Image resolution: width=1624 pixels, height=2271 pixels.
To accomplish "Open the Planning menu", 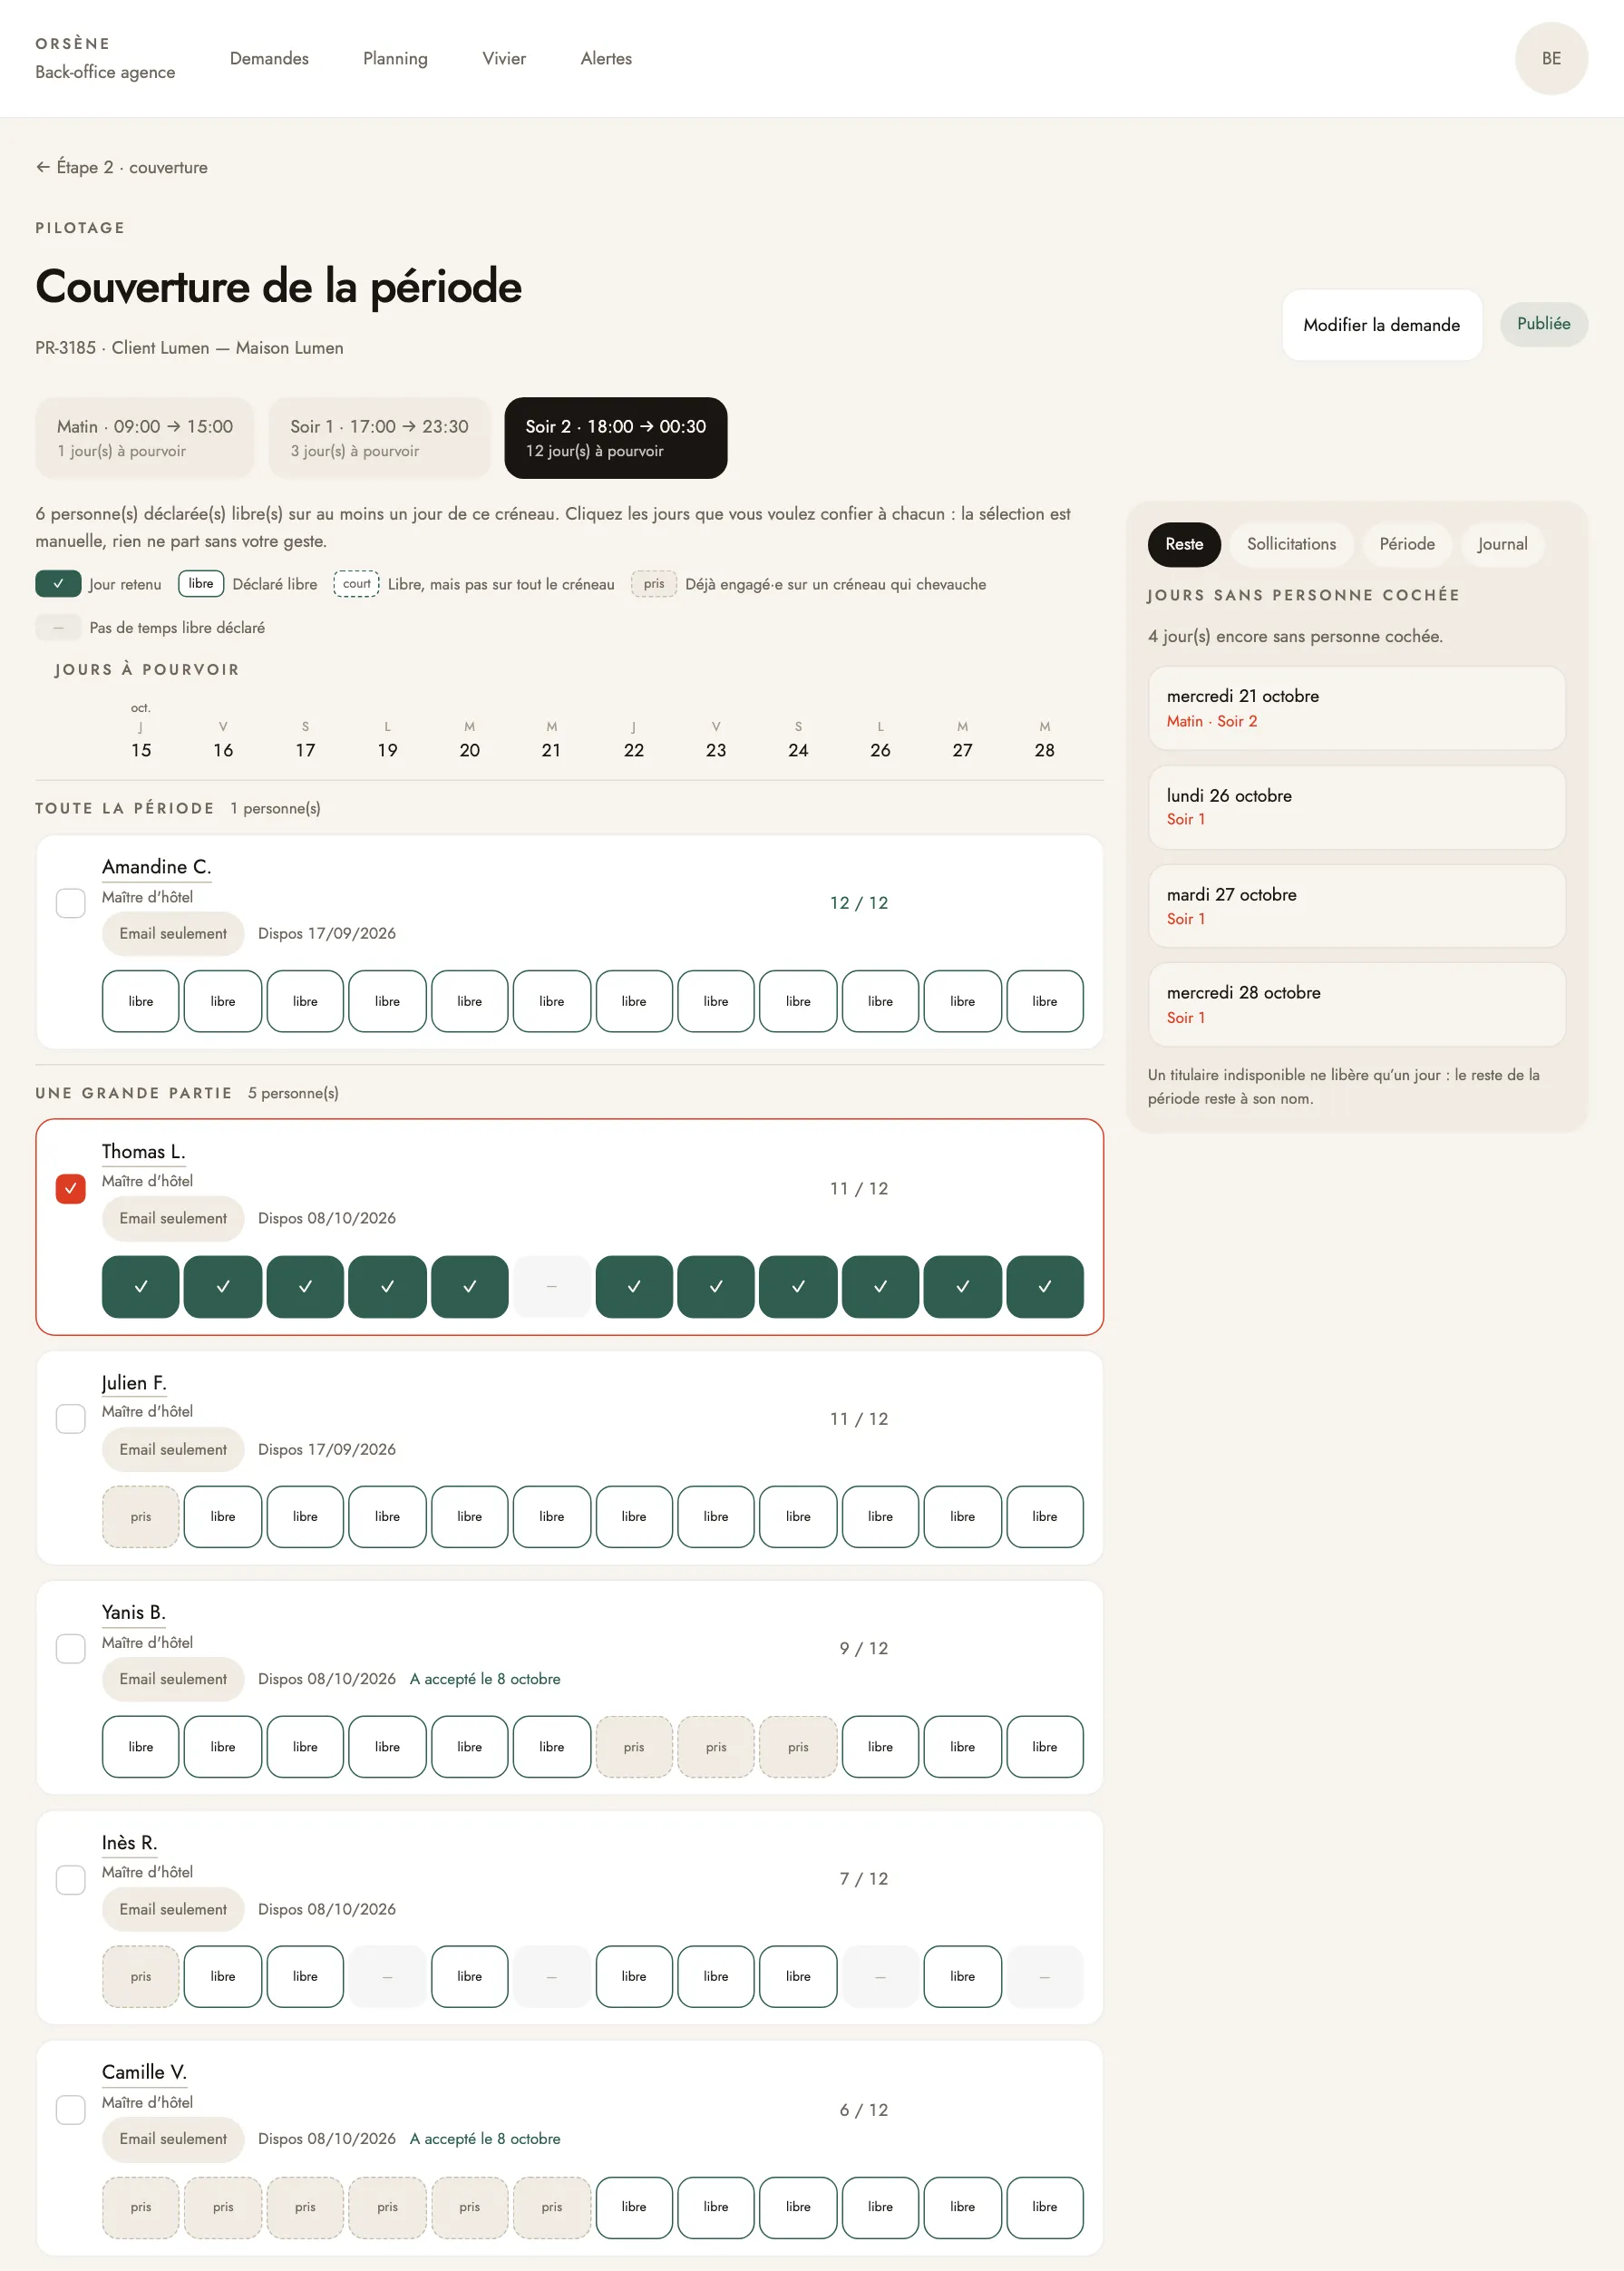I will pos(395,58).
